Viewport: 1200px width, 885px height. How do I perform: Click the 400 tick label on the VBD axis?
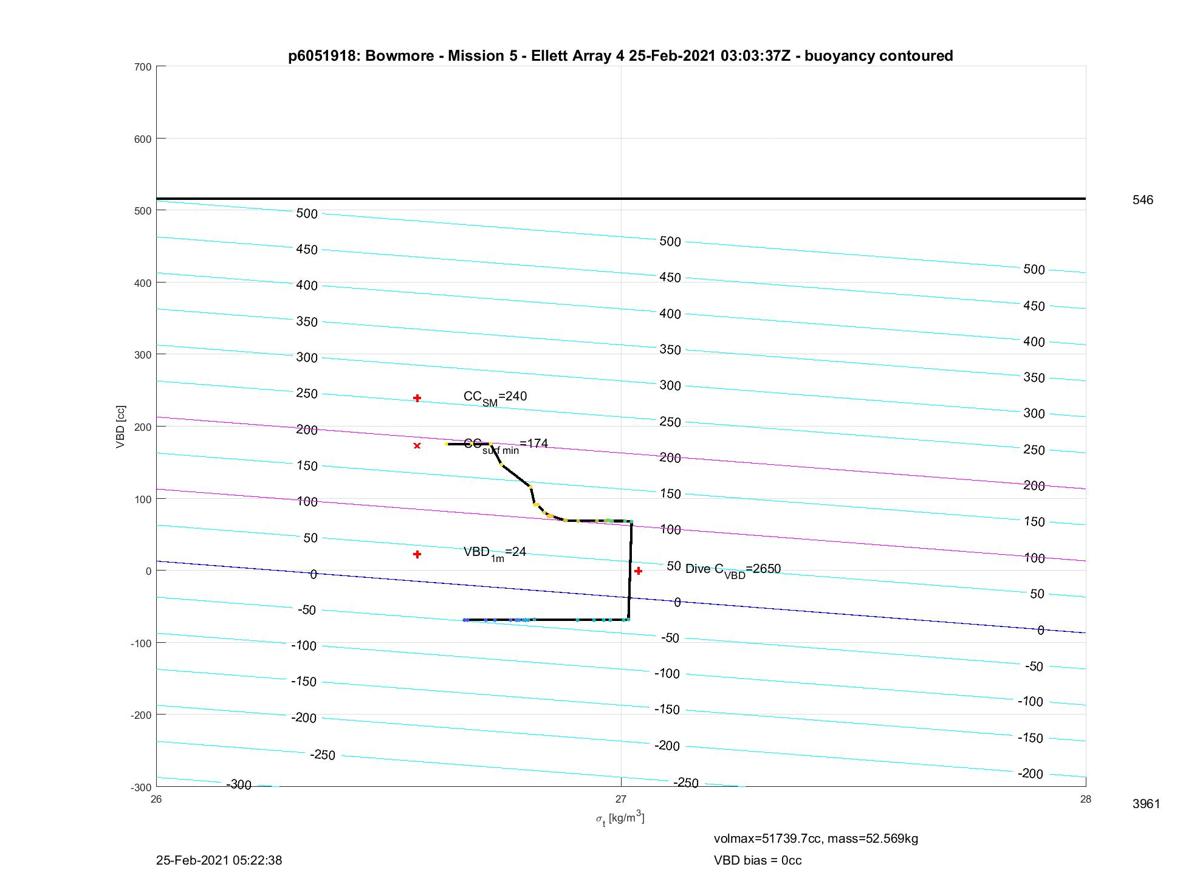click(x=142, y=283)
